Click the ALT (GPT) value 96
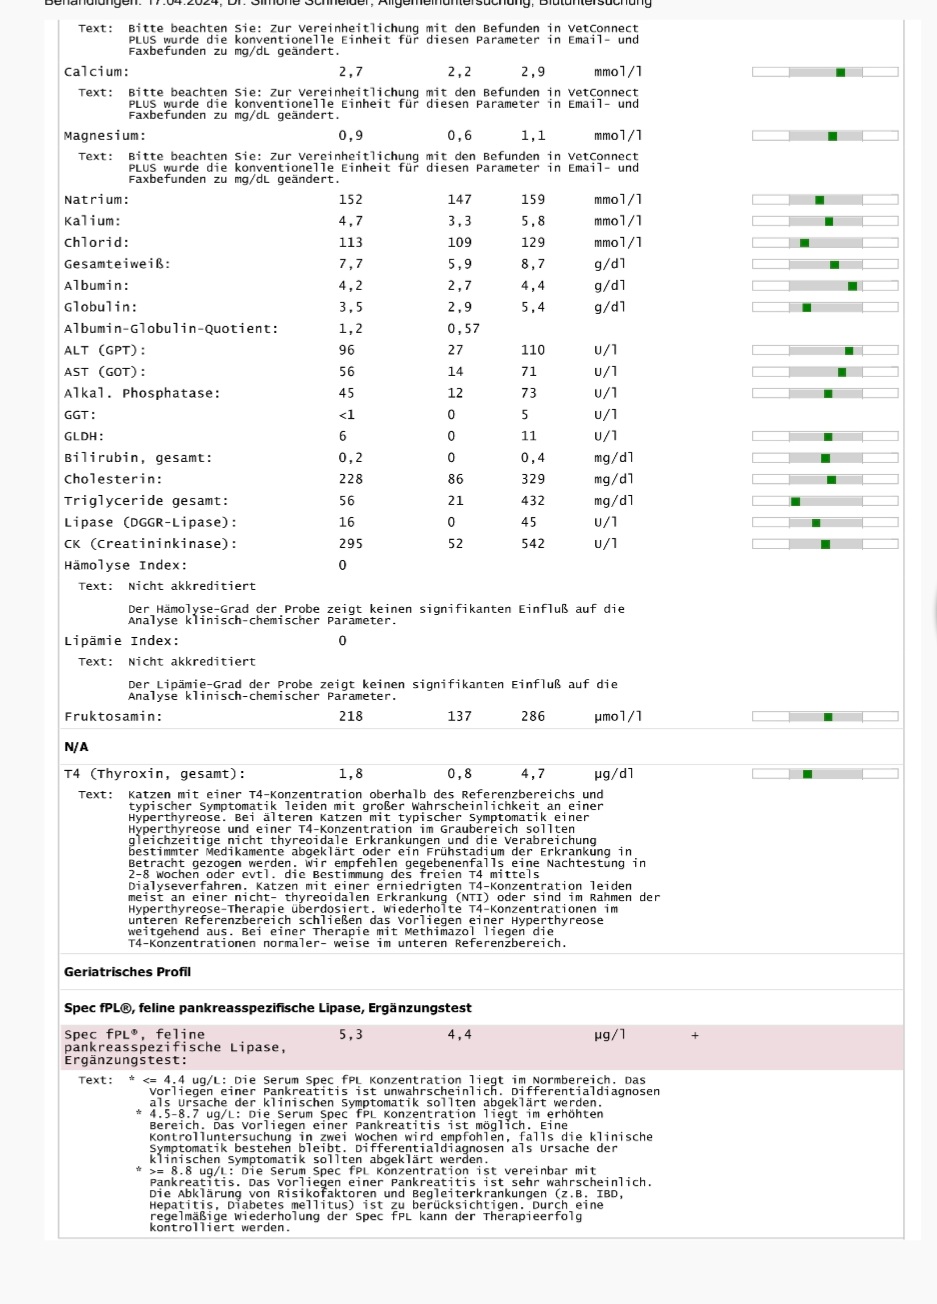Screen dimensions: 937x1304 click(x=347, y=350)
